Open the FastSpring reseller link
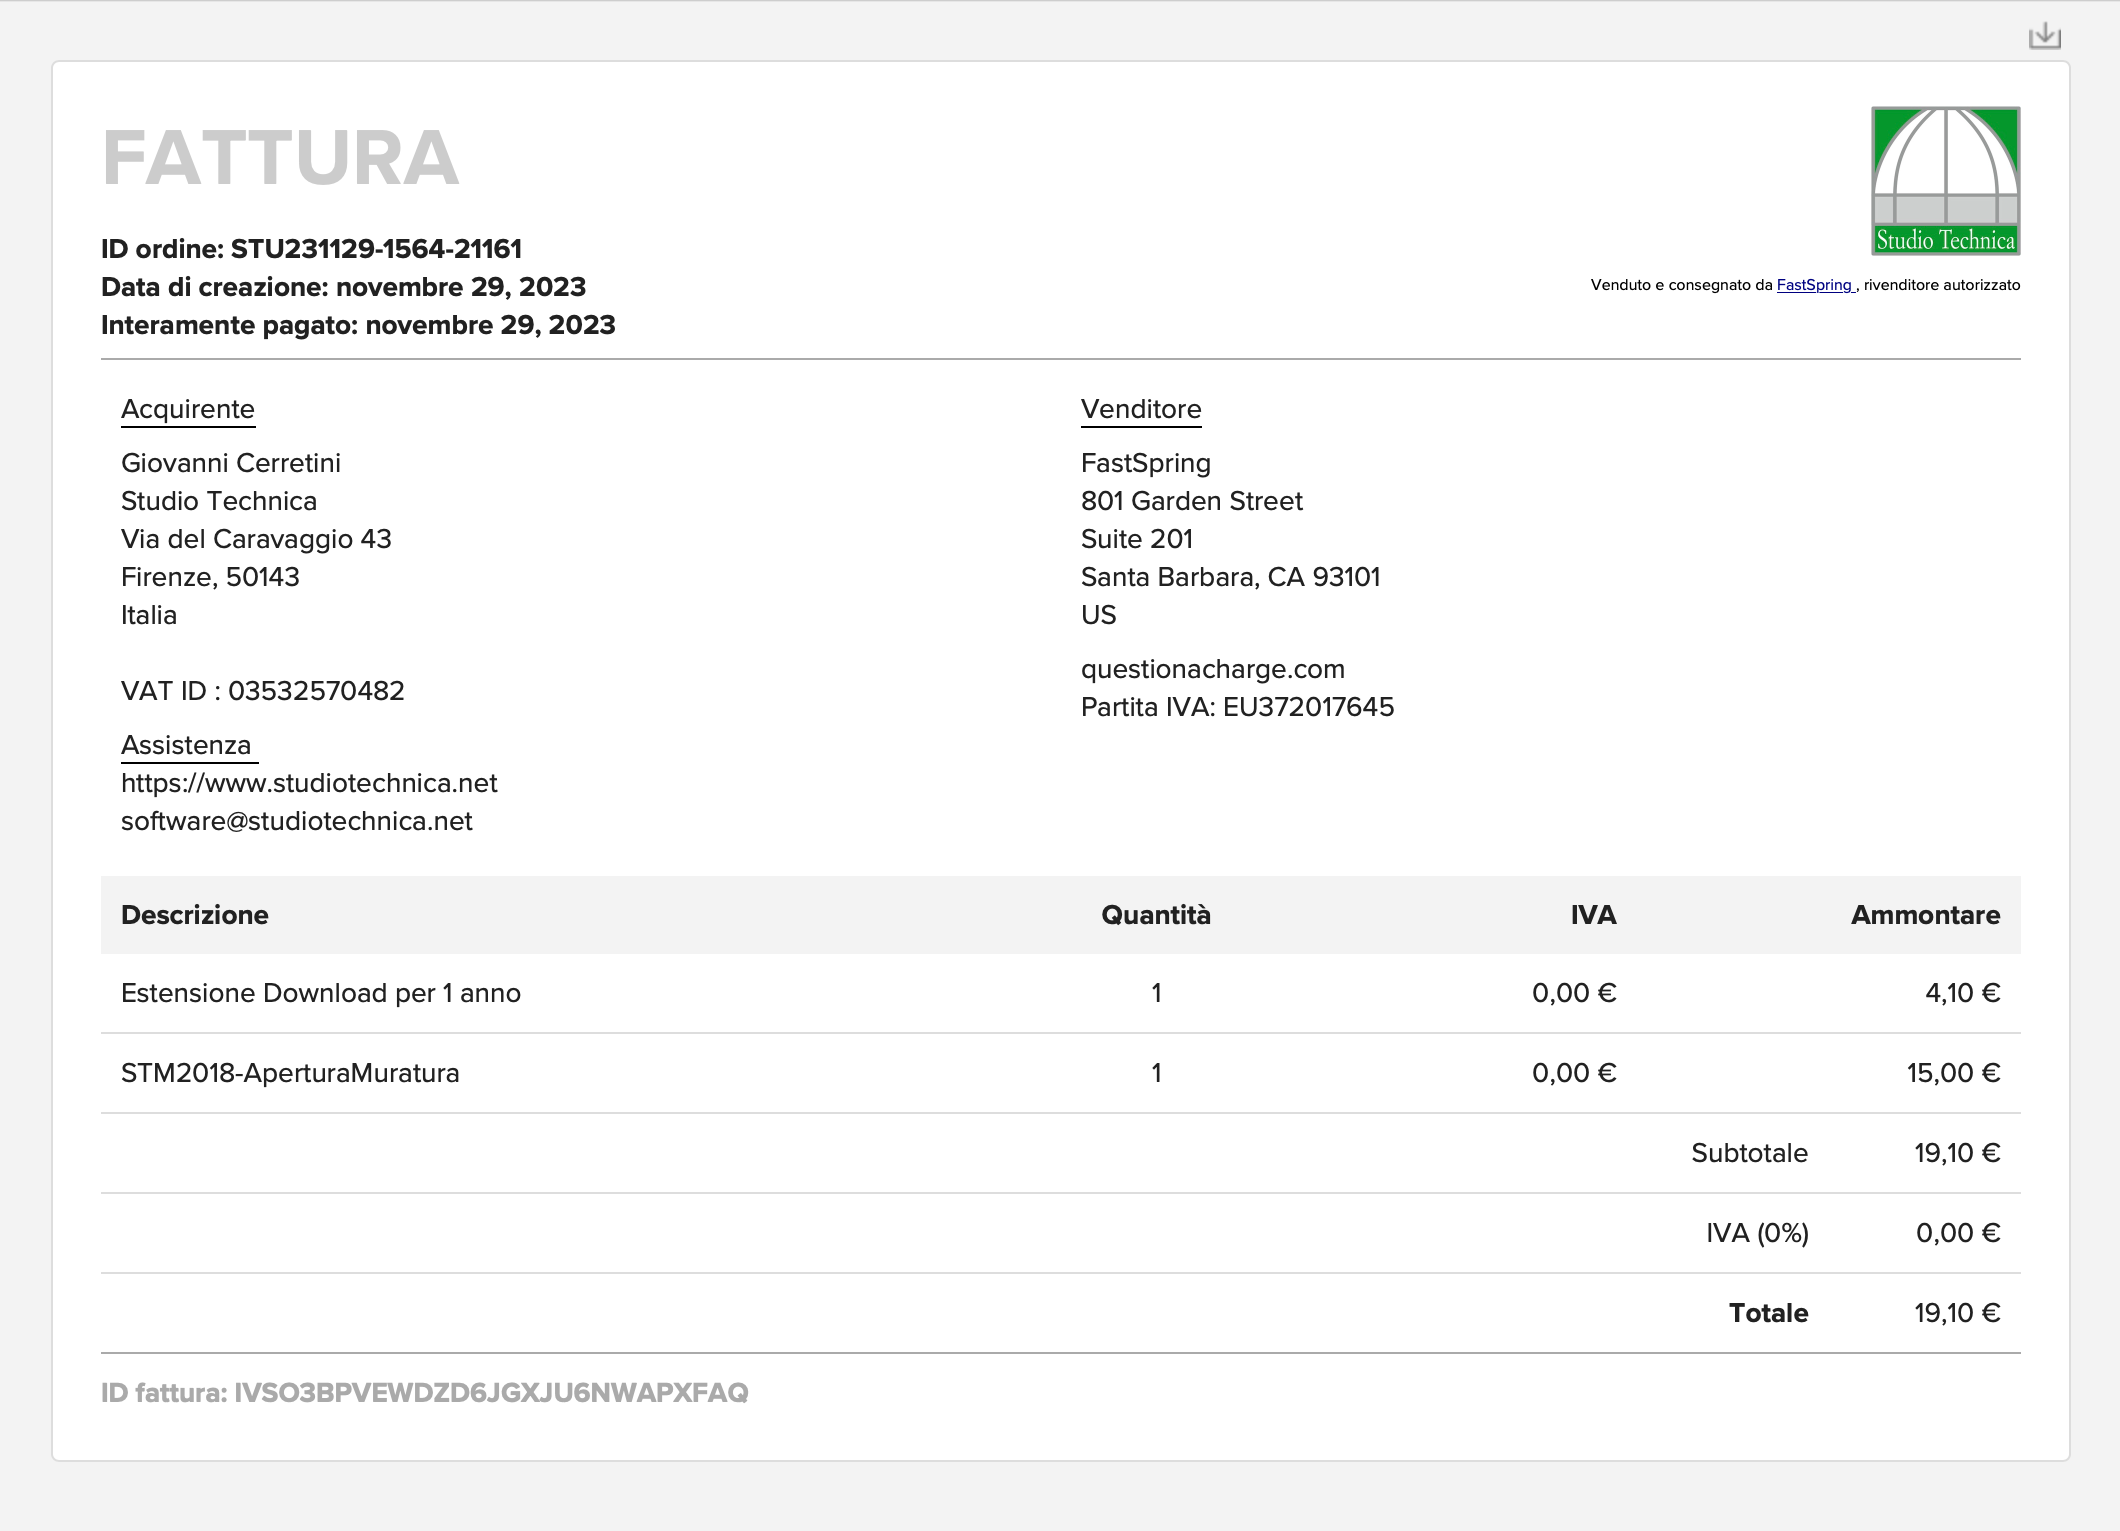Viewport: 2120px width, 1531px height. 1814,285
